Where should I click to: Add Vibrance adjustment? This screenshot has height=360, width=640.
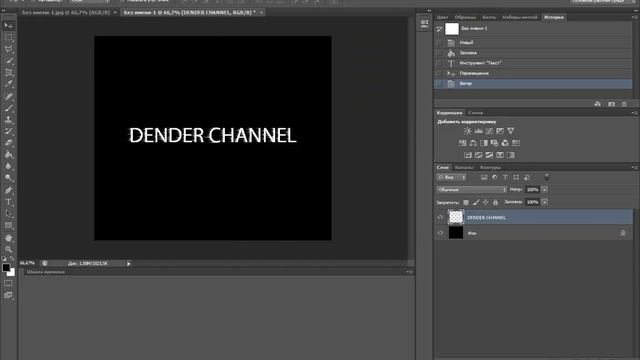point(511,131)
